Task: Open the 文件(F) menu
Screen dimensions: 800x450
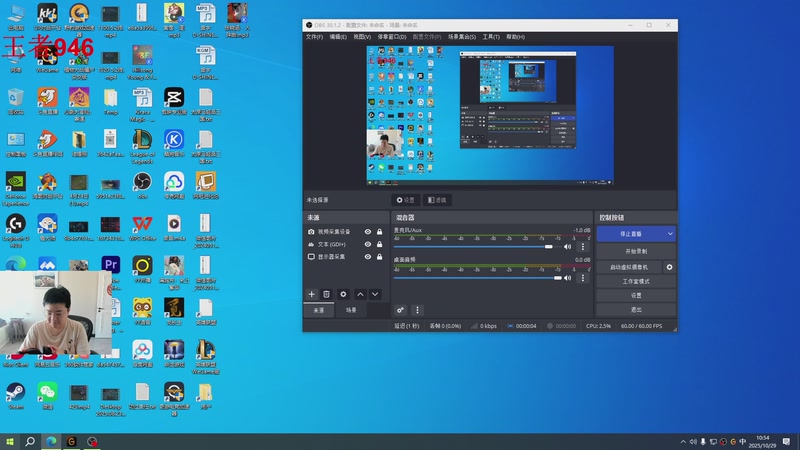Action: tap(314, 37)
